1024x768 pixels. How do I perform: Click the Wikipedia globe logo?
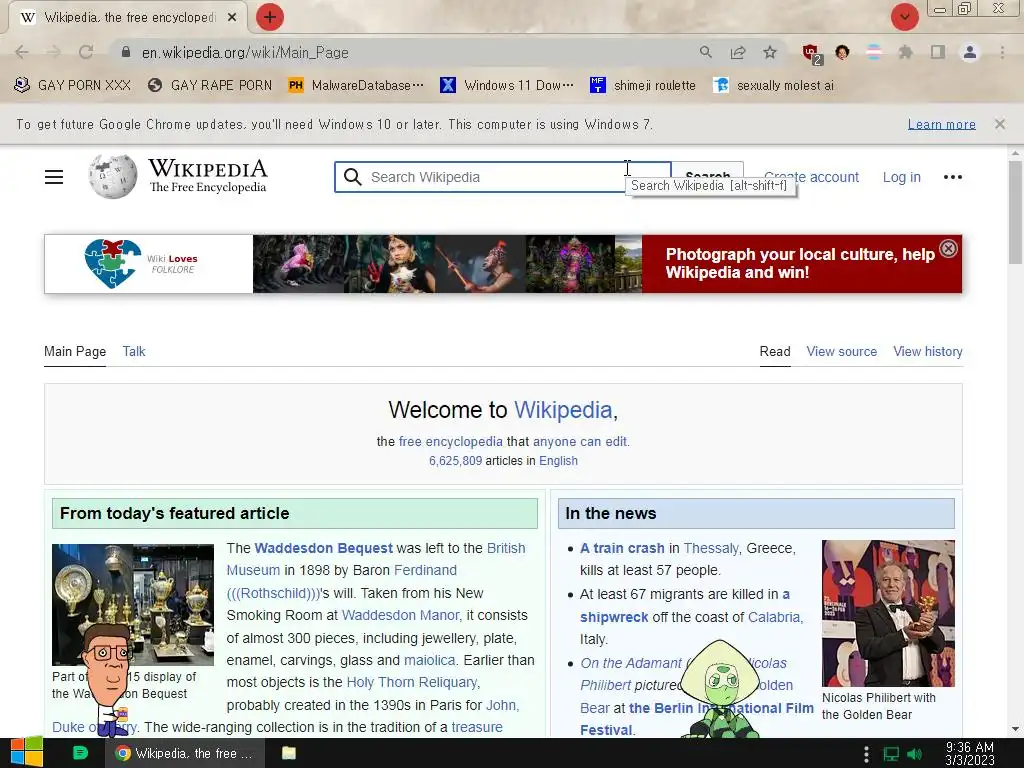pyautogui.click(x=113, y=176)
